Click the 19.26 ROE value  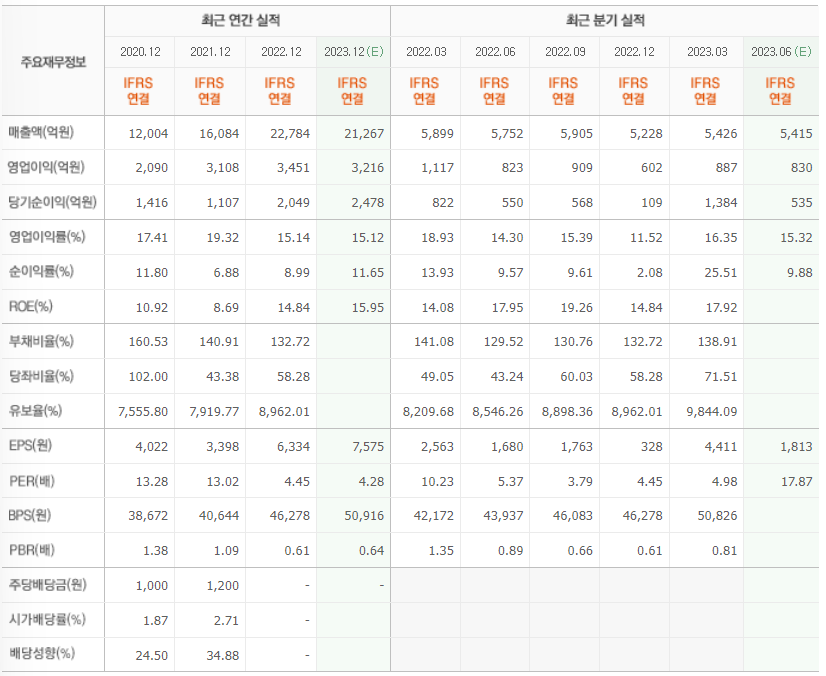point(576,307)
